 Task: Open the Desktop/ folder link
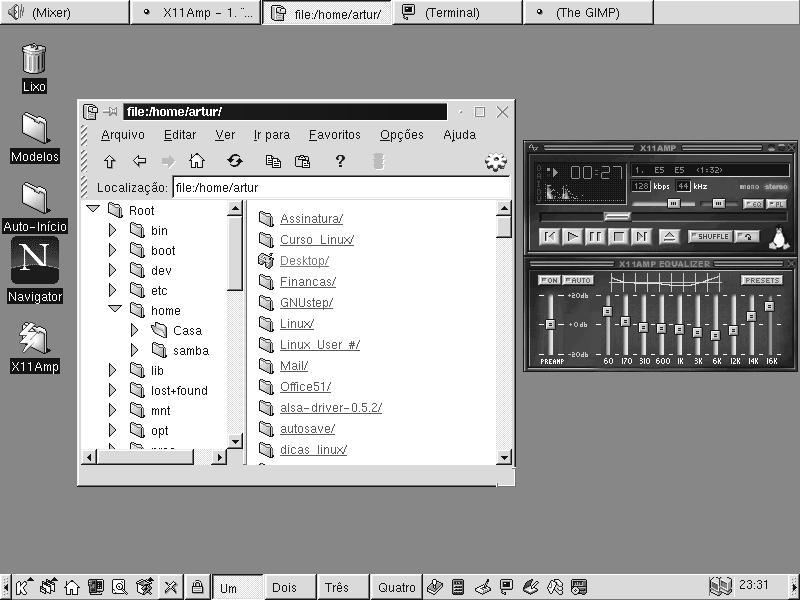(x=304, y=261)
